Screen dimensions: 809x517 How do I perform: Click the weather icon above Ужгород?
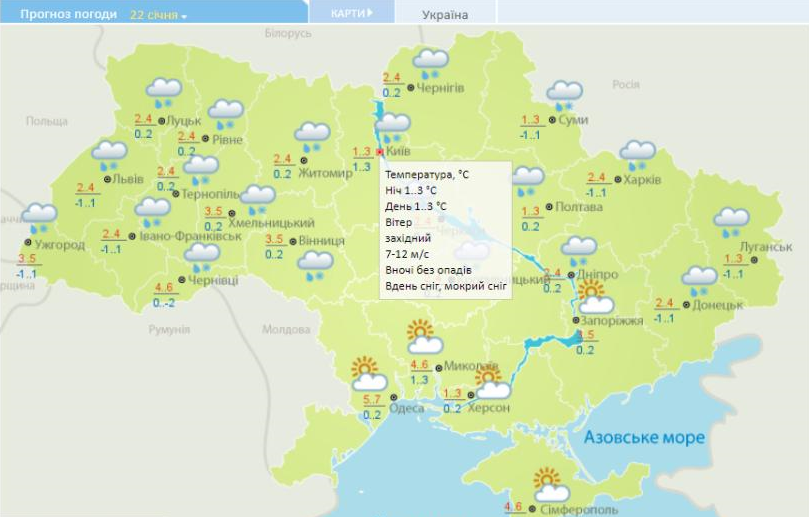click(39, 217)
